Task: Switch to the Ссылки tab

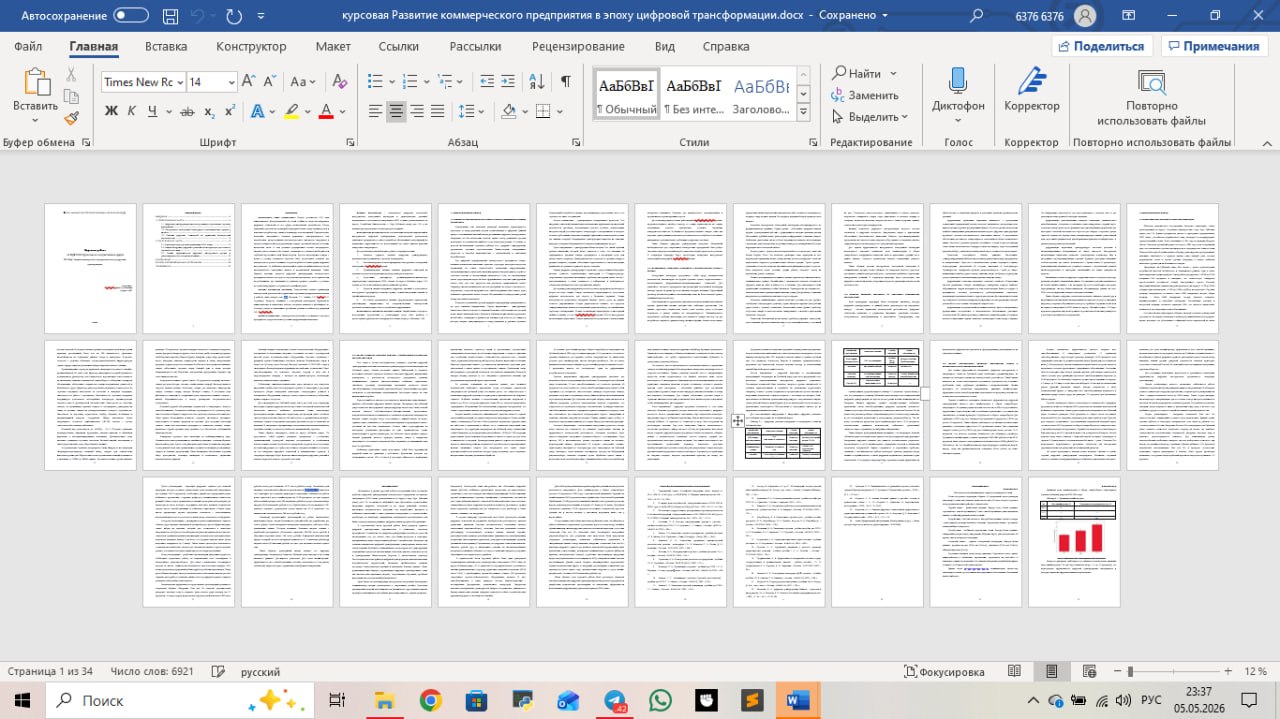Action: 399,46
